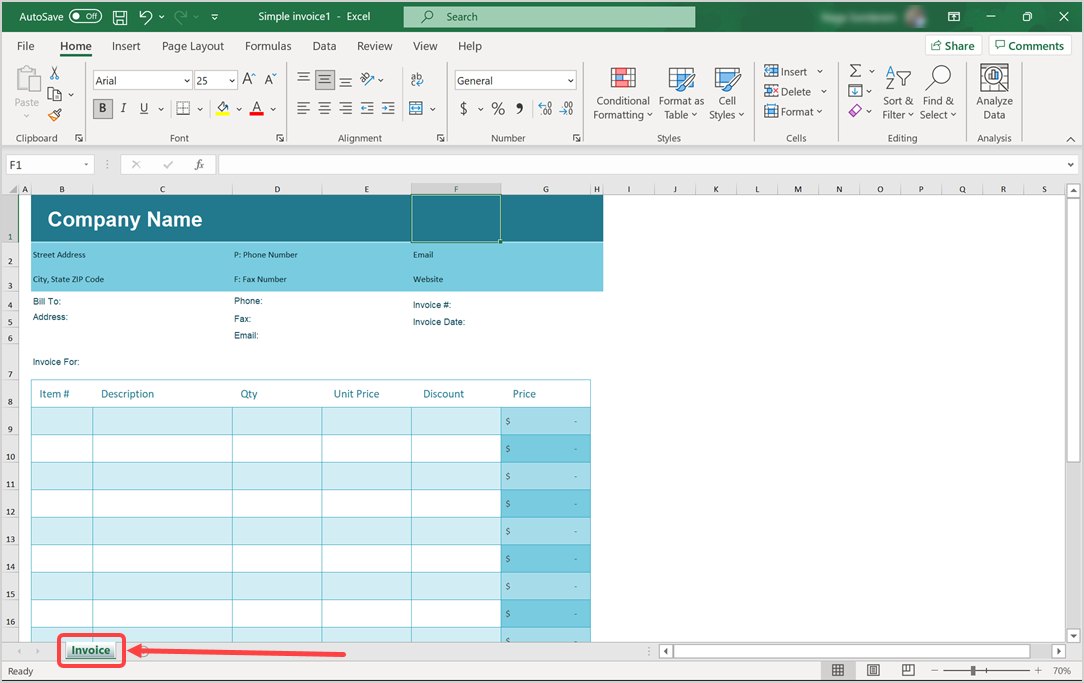Viewport: 1084px width, 683px height.
Task: Open the Comments pane button
Action: pyautogui.click(x=1028, y=46)
